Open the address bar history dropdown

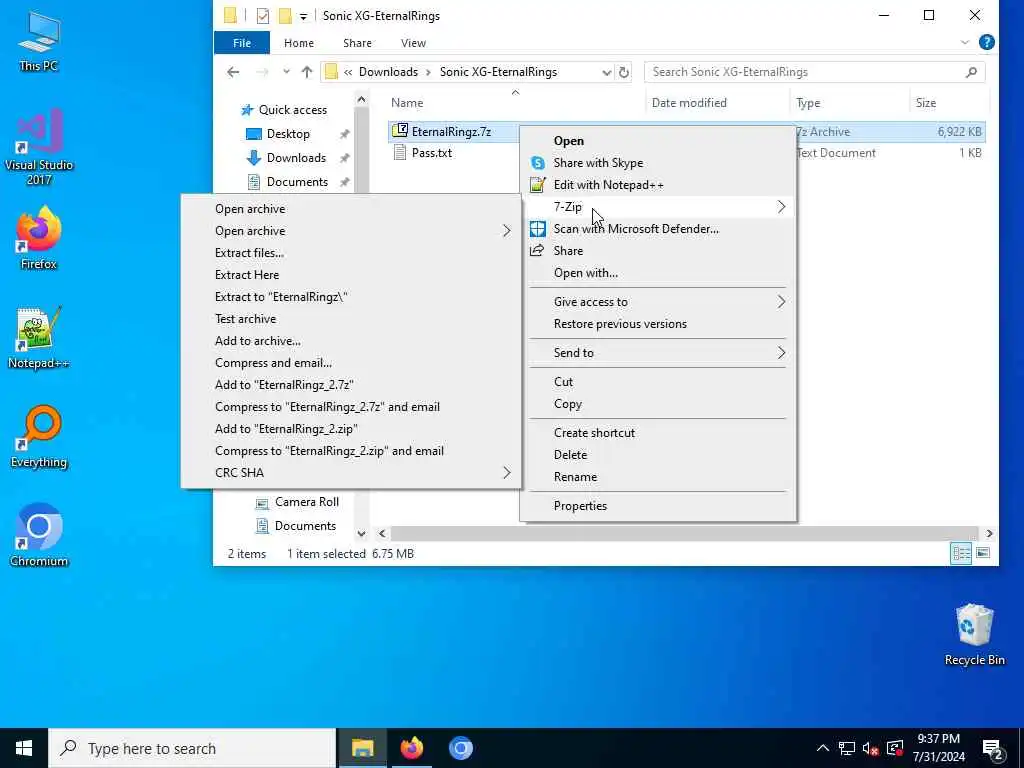[606, 72]
